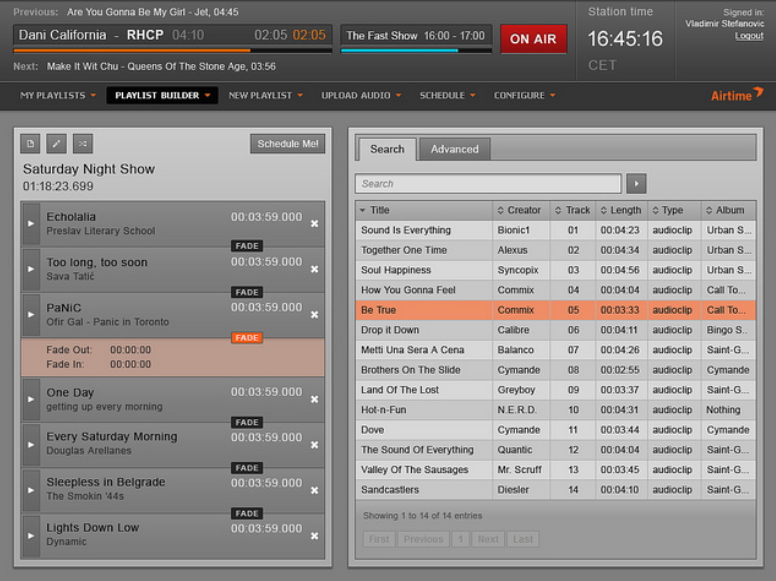Play the Lights Down Low track

(x=31, y=536)
